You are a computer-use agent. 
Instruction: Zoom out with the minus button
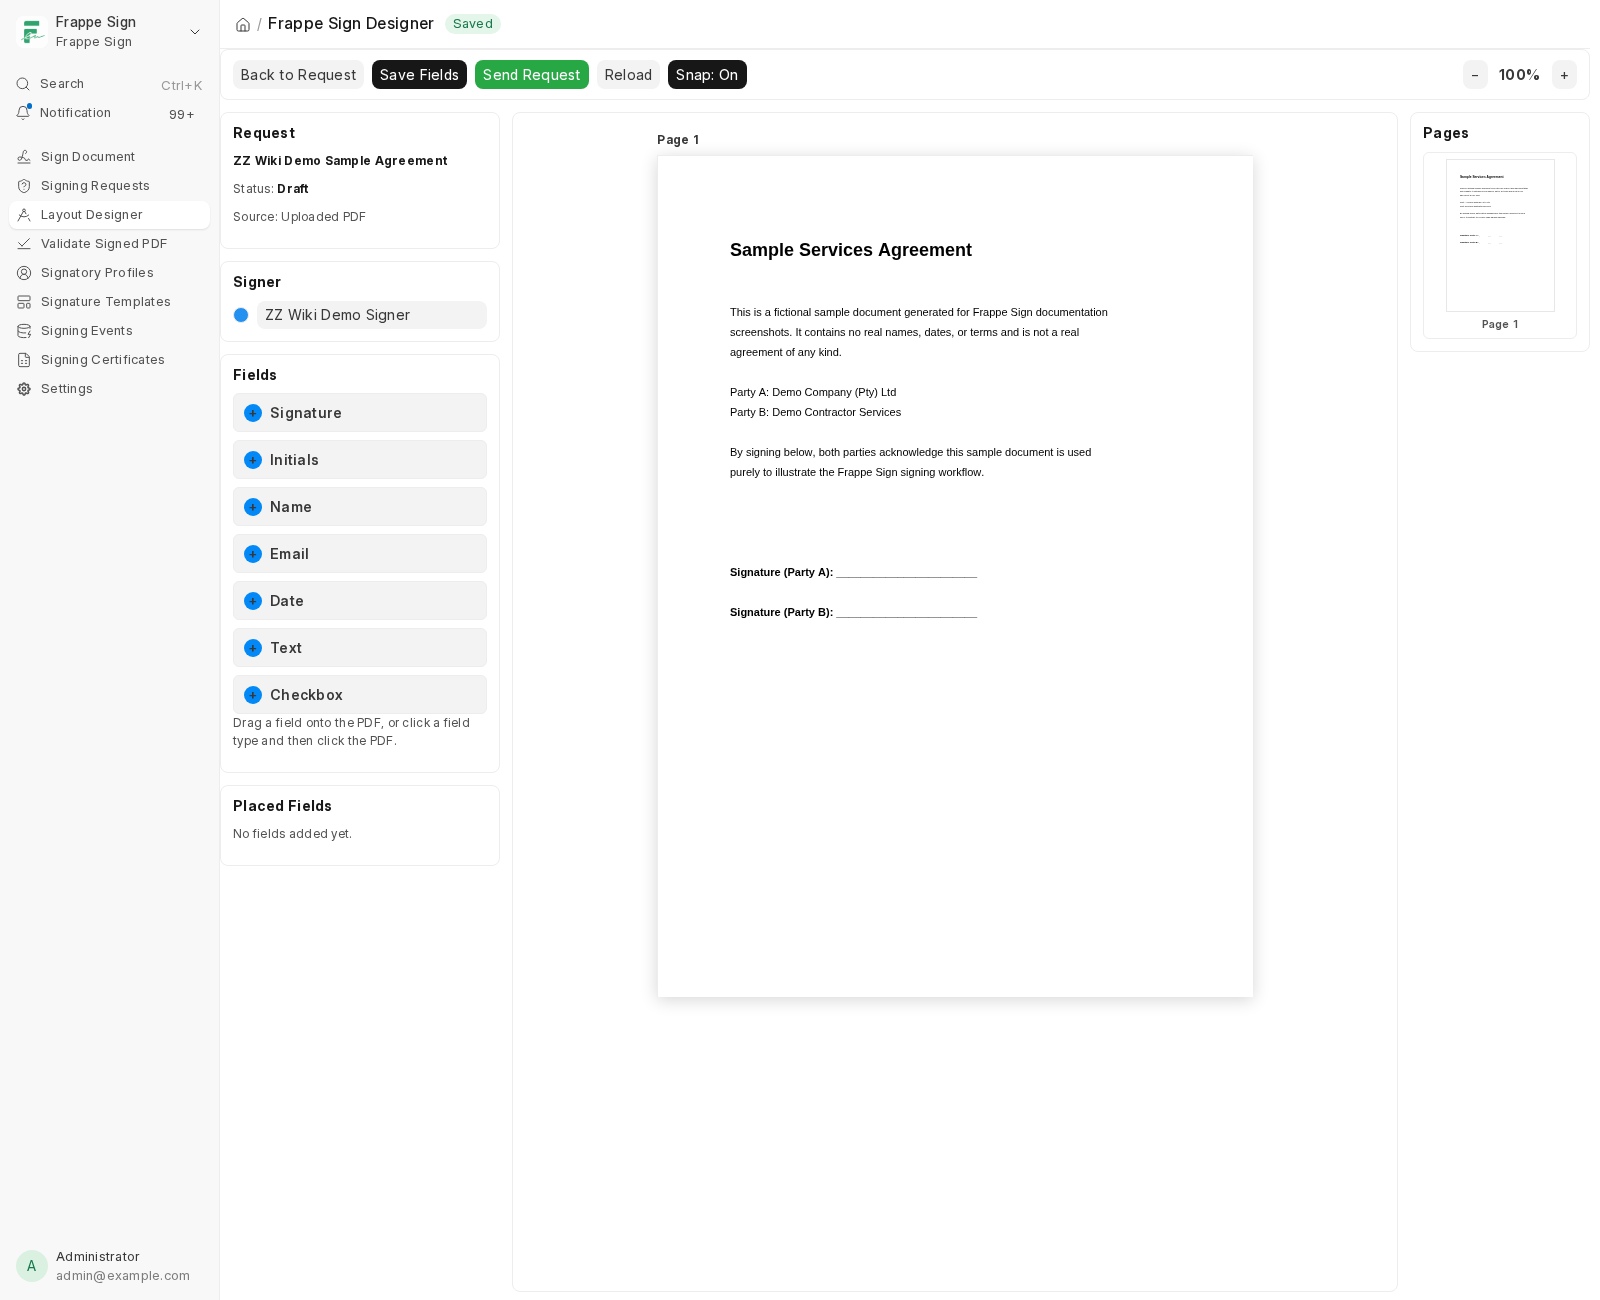click(x=1475, y=75)
